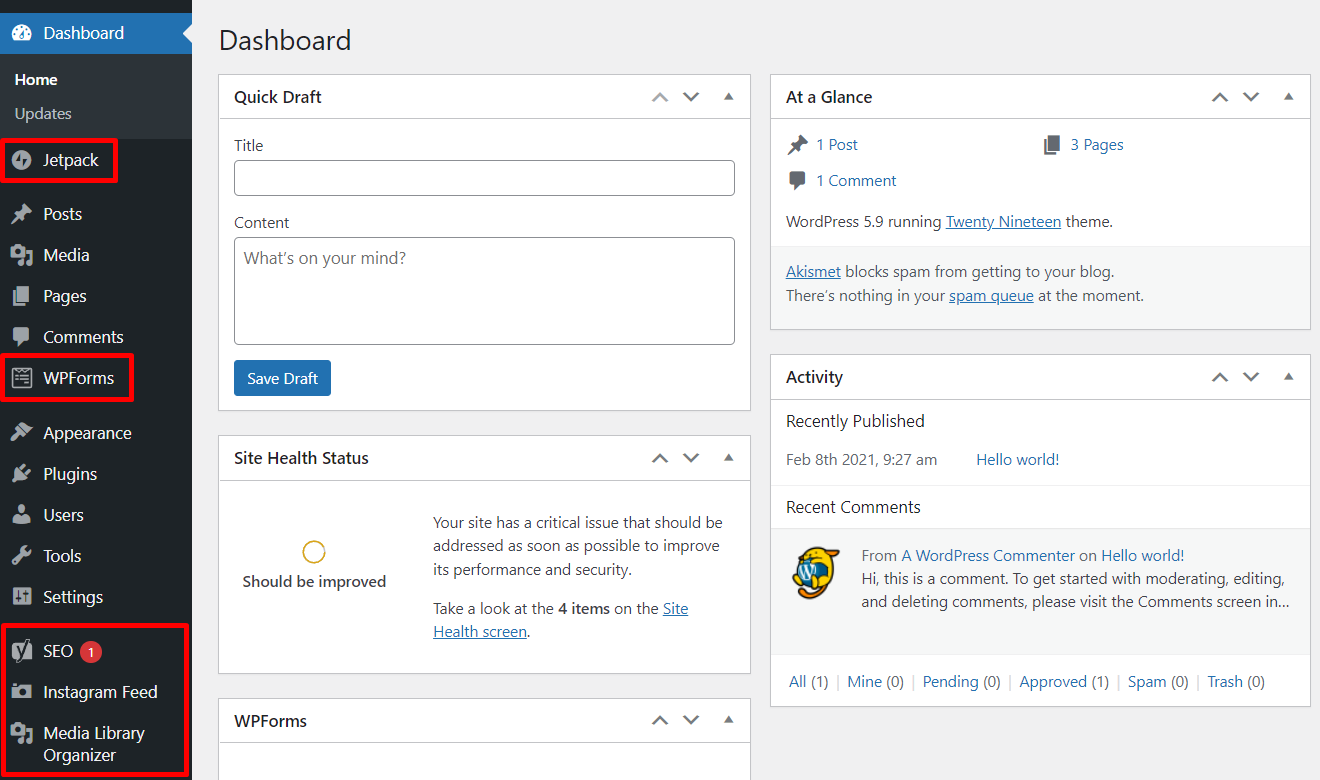This screenshot has width=1320, height=780.
Task: Open the Twenty Nineteen theme link
Action: (1003, 222)
